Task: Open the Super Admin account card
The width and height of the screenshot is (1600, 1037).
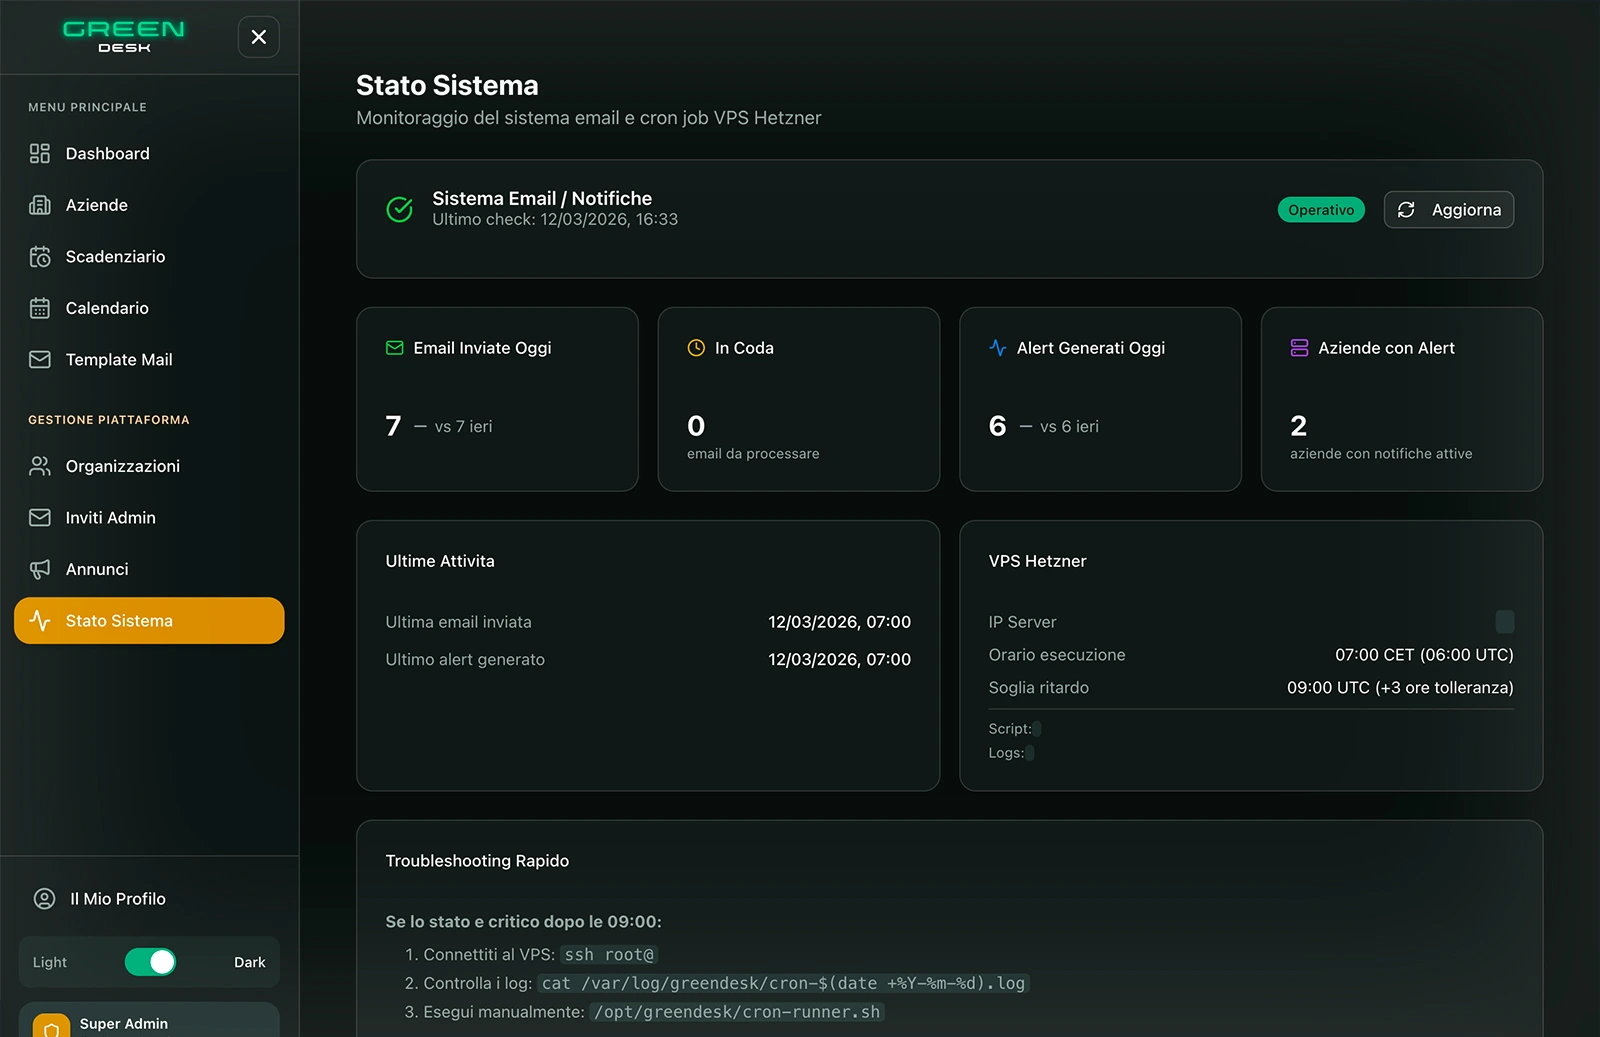Action: pos(149,1022)
